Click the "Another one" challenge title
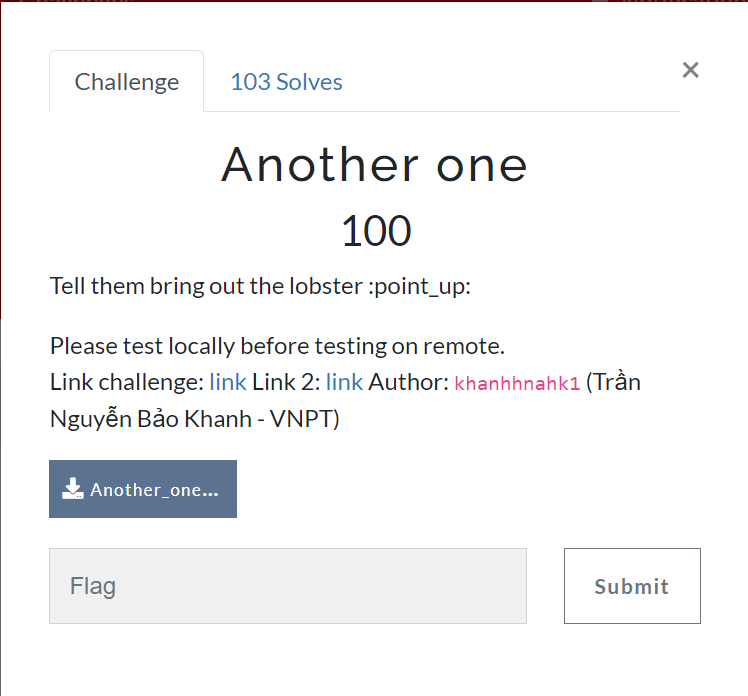The image size is (748, 696). pyautogui.click(x=374, y=164)
